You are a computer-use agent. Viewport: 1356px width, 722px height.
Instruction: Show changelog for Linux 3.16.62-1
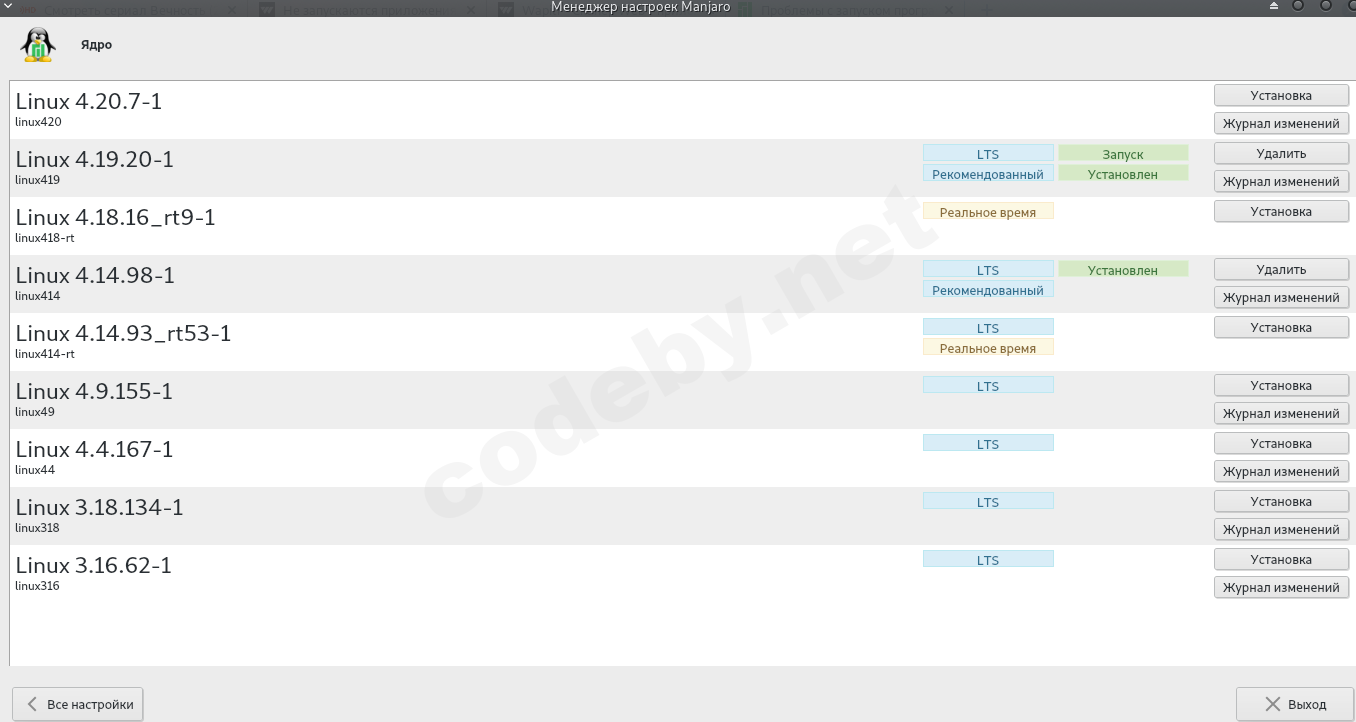point(1281,588)
